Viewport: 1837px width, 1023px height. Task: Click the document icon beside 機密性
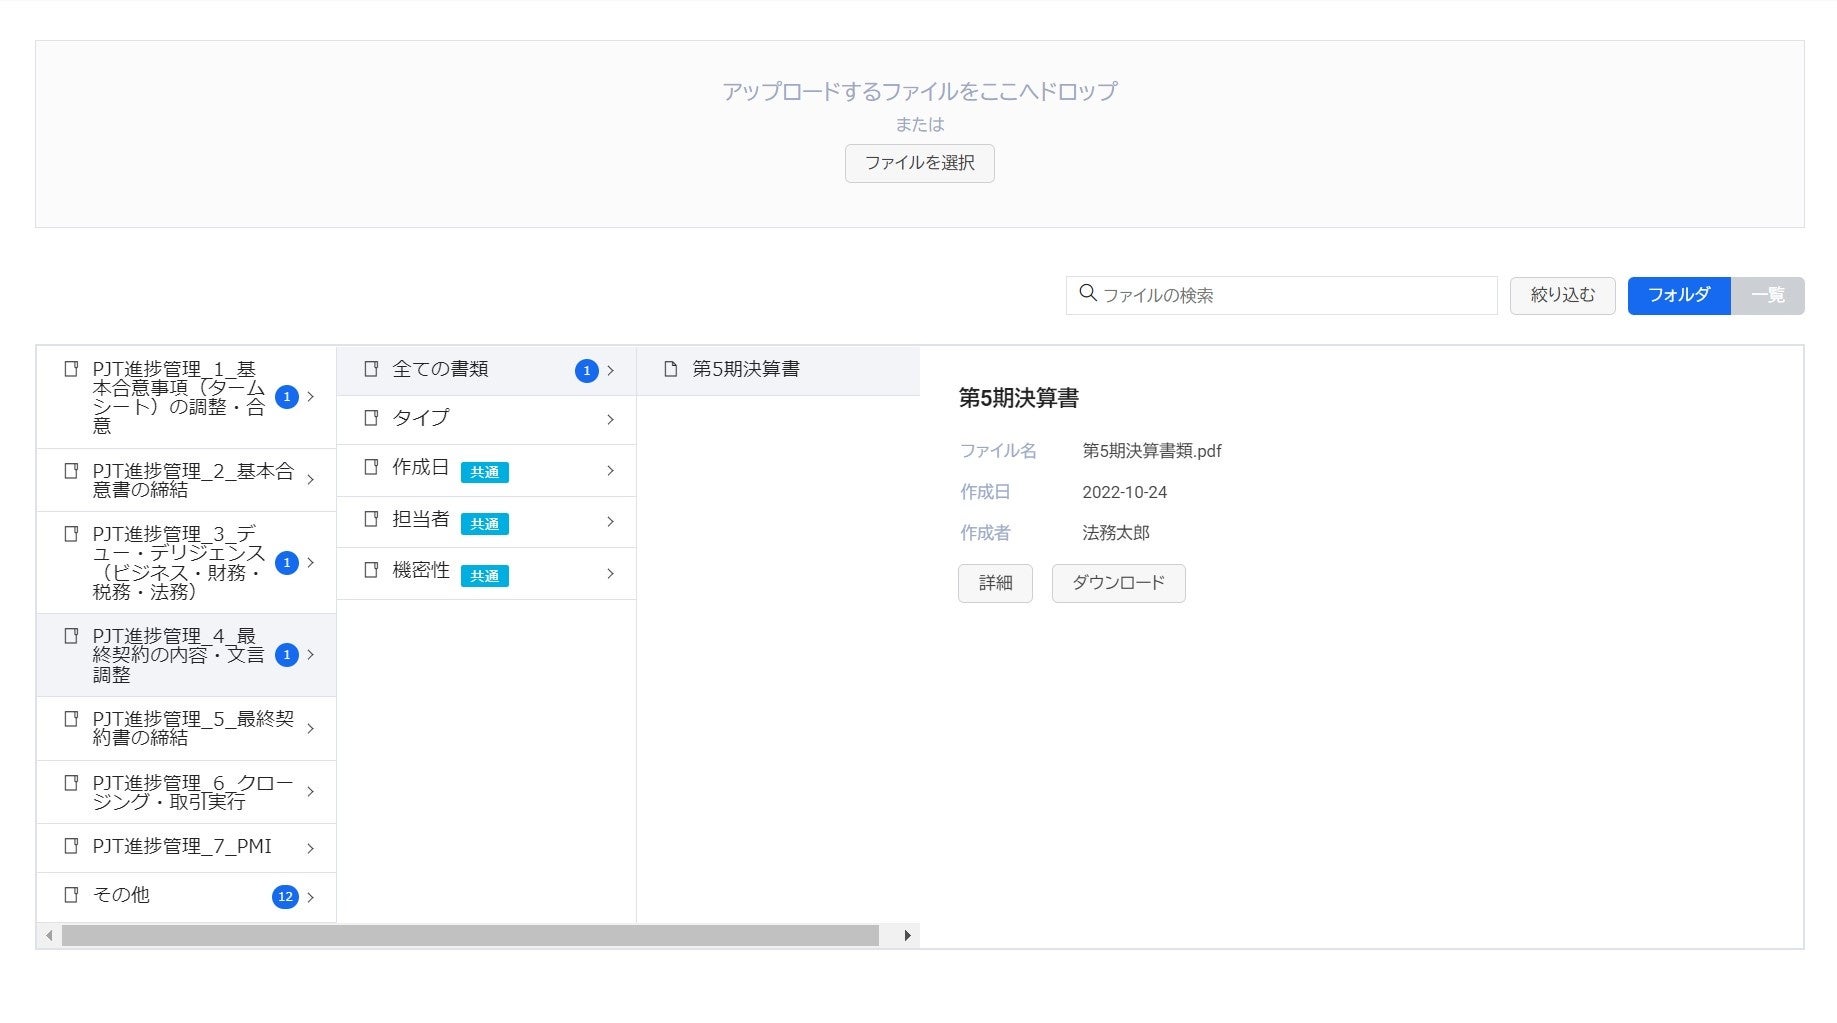pyautogui.click(x=372, y=570)
